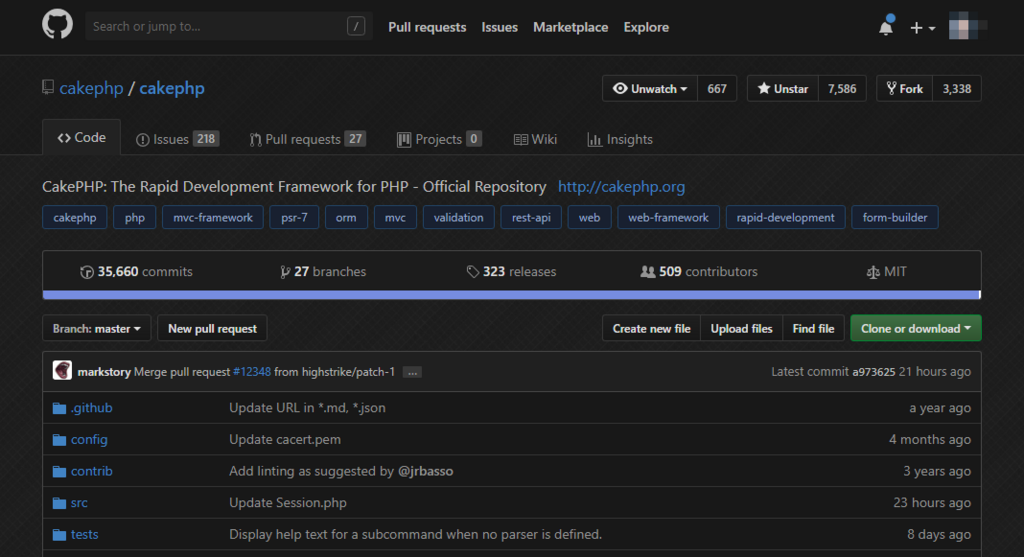Expand the Unwatch dropdown

click(x=650, y=89)
